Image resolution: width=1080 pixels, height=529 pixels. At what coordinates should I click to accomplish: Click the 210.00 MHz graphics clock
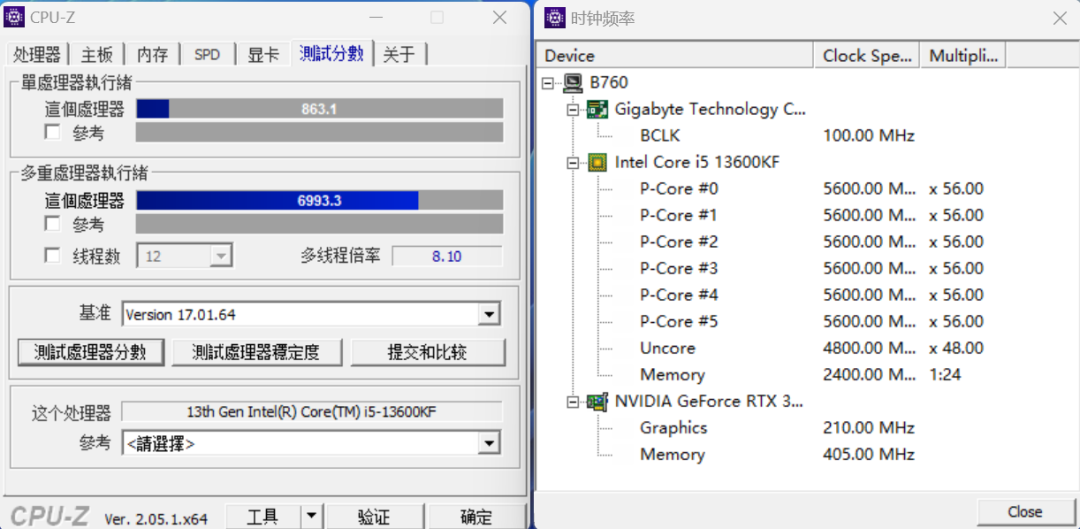(x=868, y=428)
